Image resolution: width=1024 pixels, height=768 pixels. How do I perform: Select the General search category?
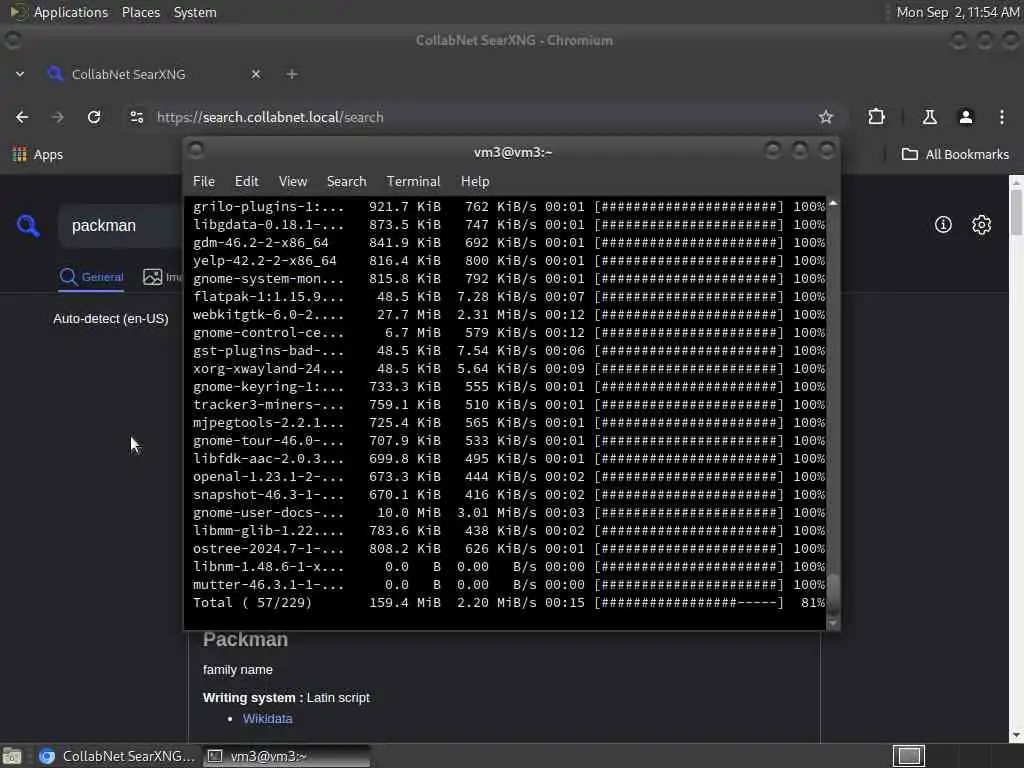coord(91,277)
